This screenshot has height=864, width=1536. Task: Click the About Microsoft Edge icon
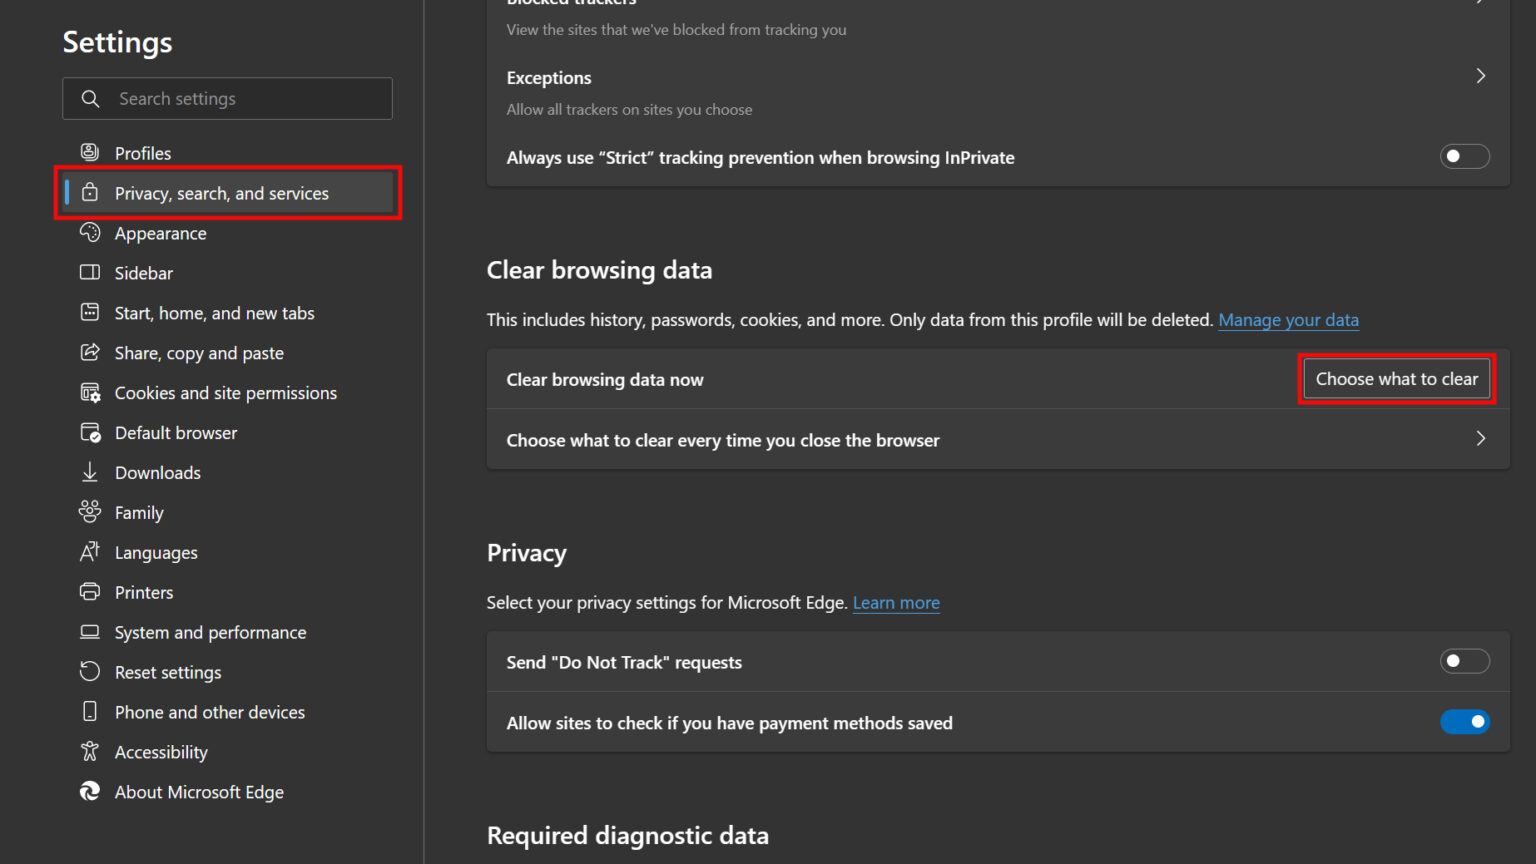click(x=90, y=791)
